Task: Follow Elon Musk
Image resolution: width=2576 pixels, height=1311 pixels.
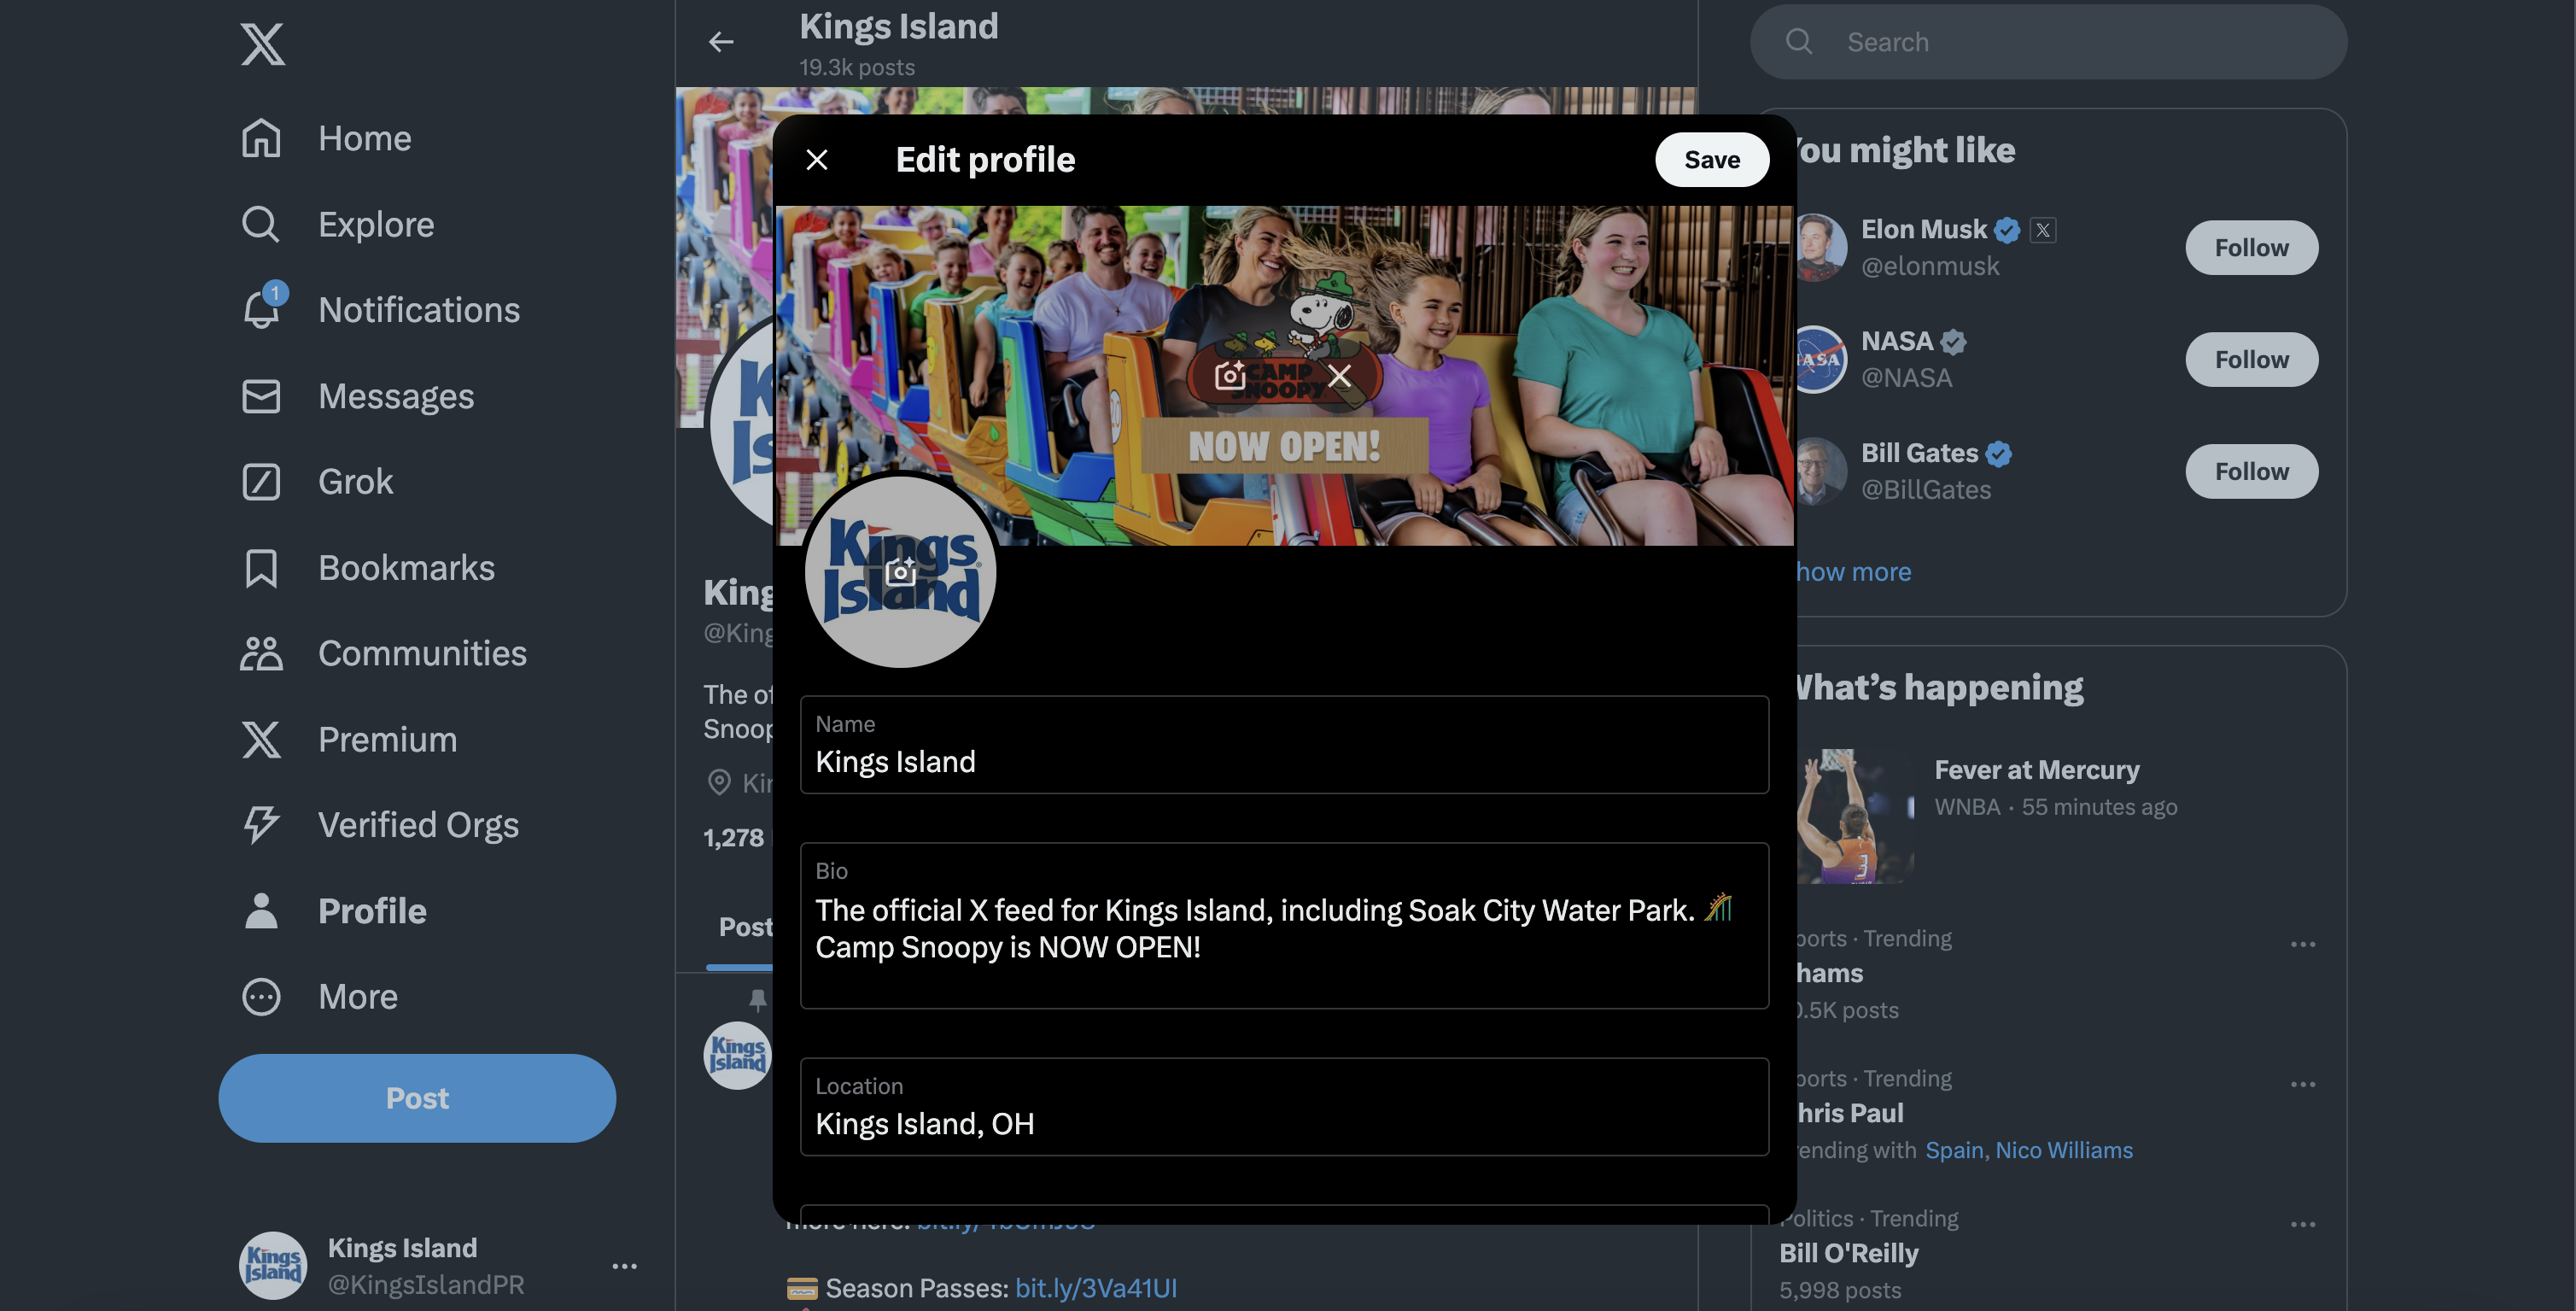Action: click(2251, 248)
